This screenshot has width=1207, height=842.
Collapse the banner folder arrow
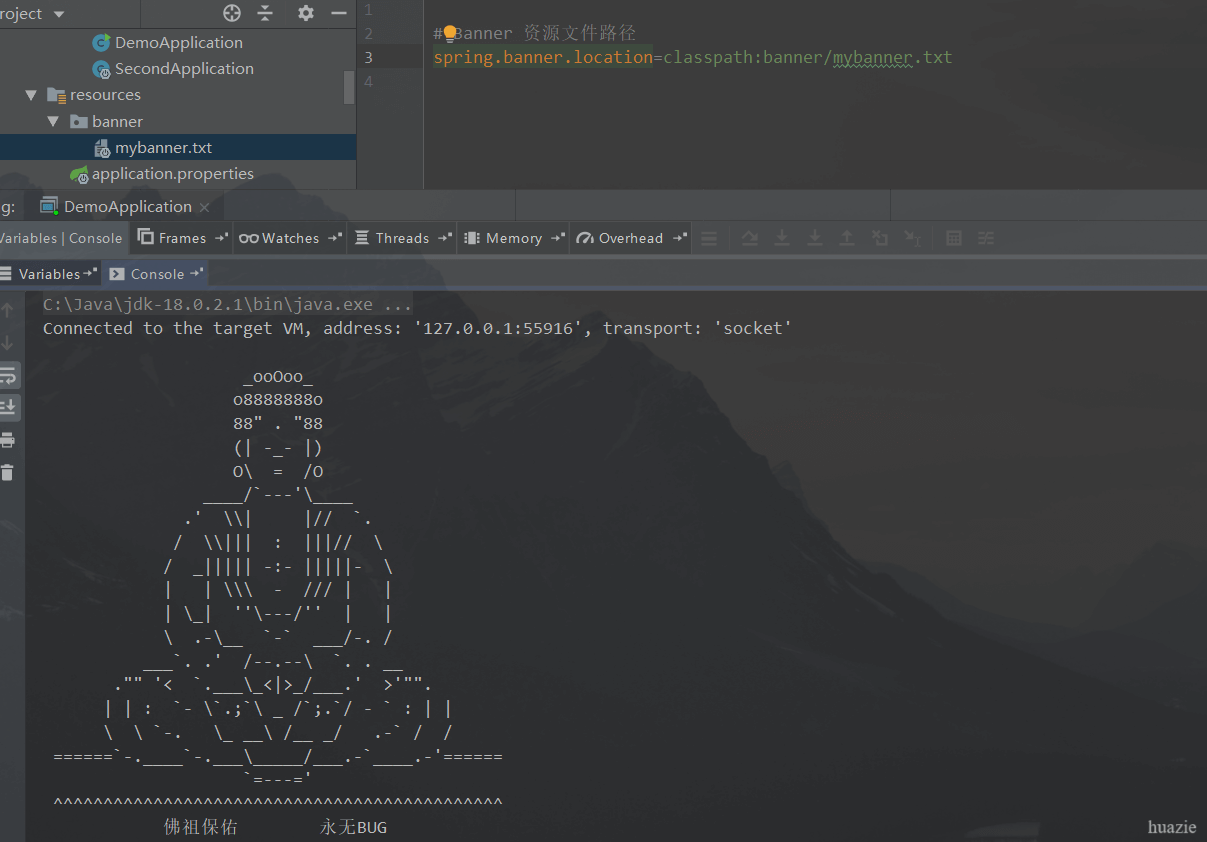tap(54, 121)
